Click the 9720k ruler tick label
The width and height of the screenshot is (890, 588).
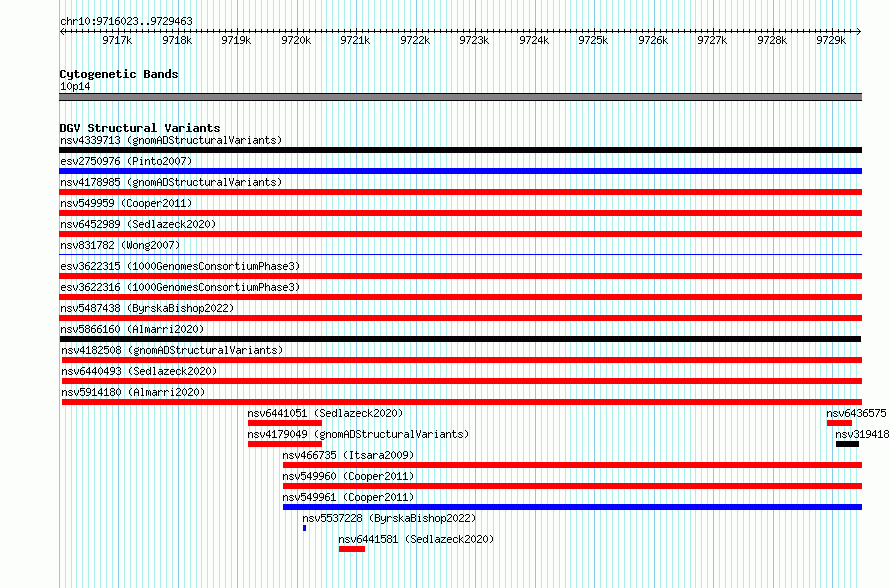click(296, 40)
